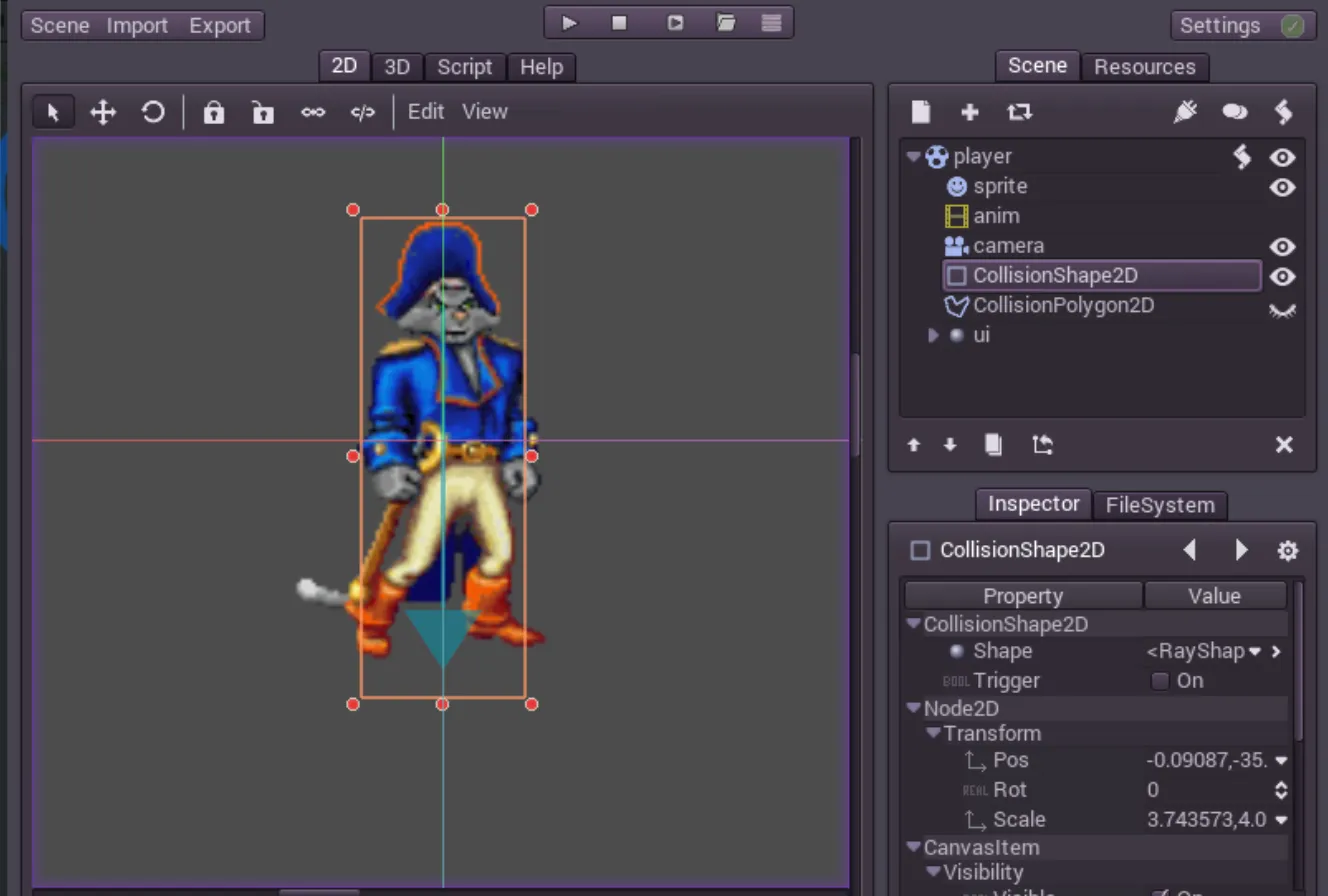Unlock the selected object with open padlock
This screenshot has height=896, width=1328.
(x=262, y=112)
